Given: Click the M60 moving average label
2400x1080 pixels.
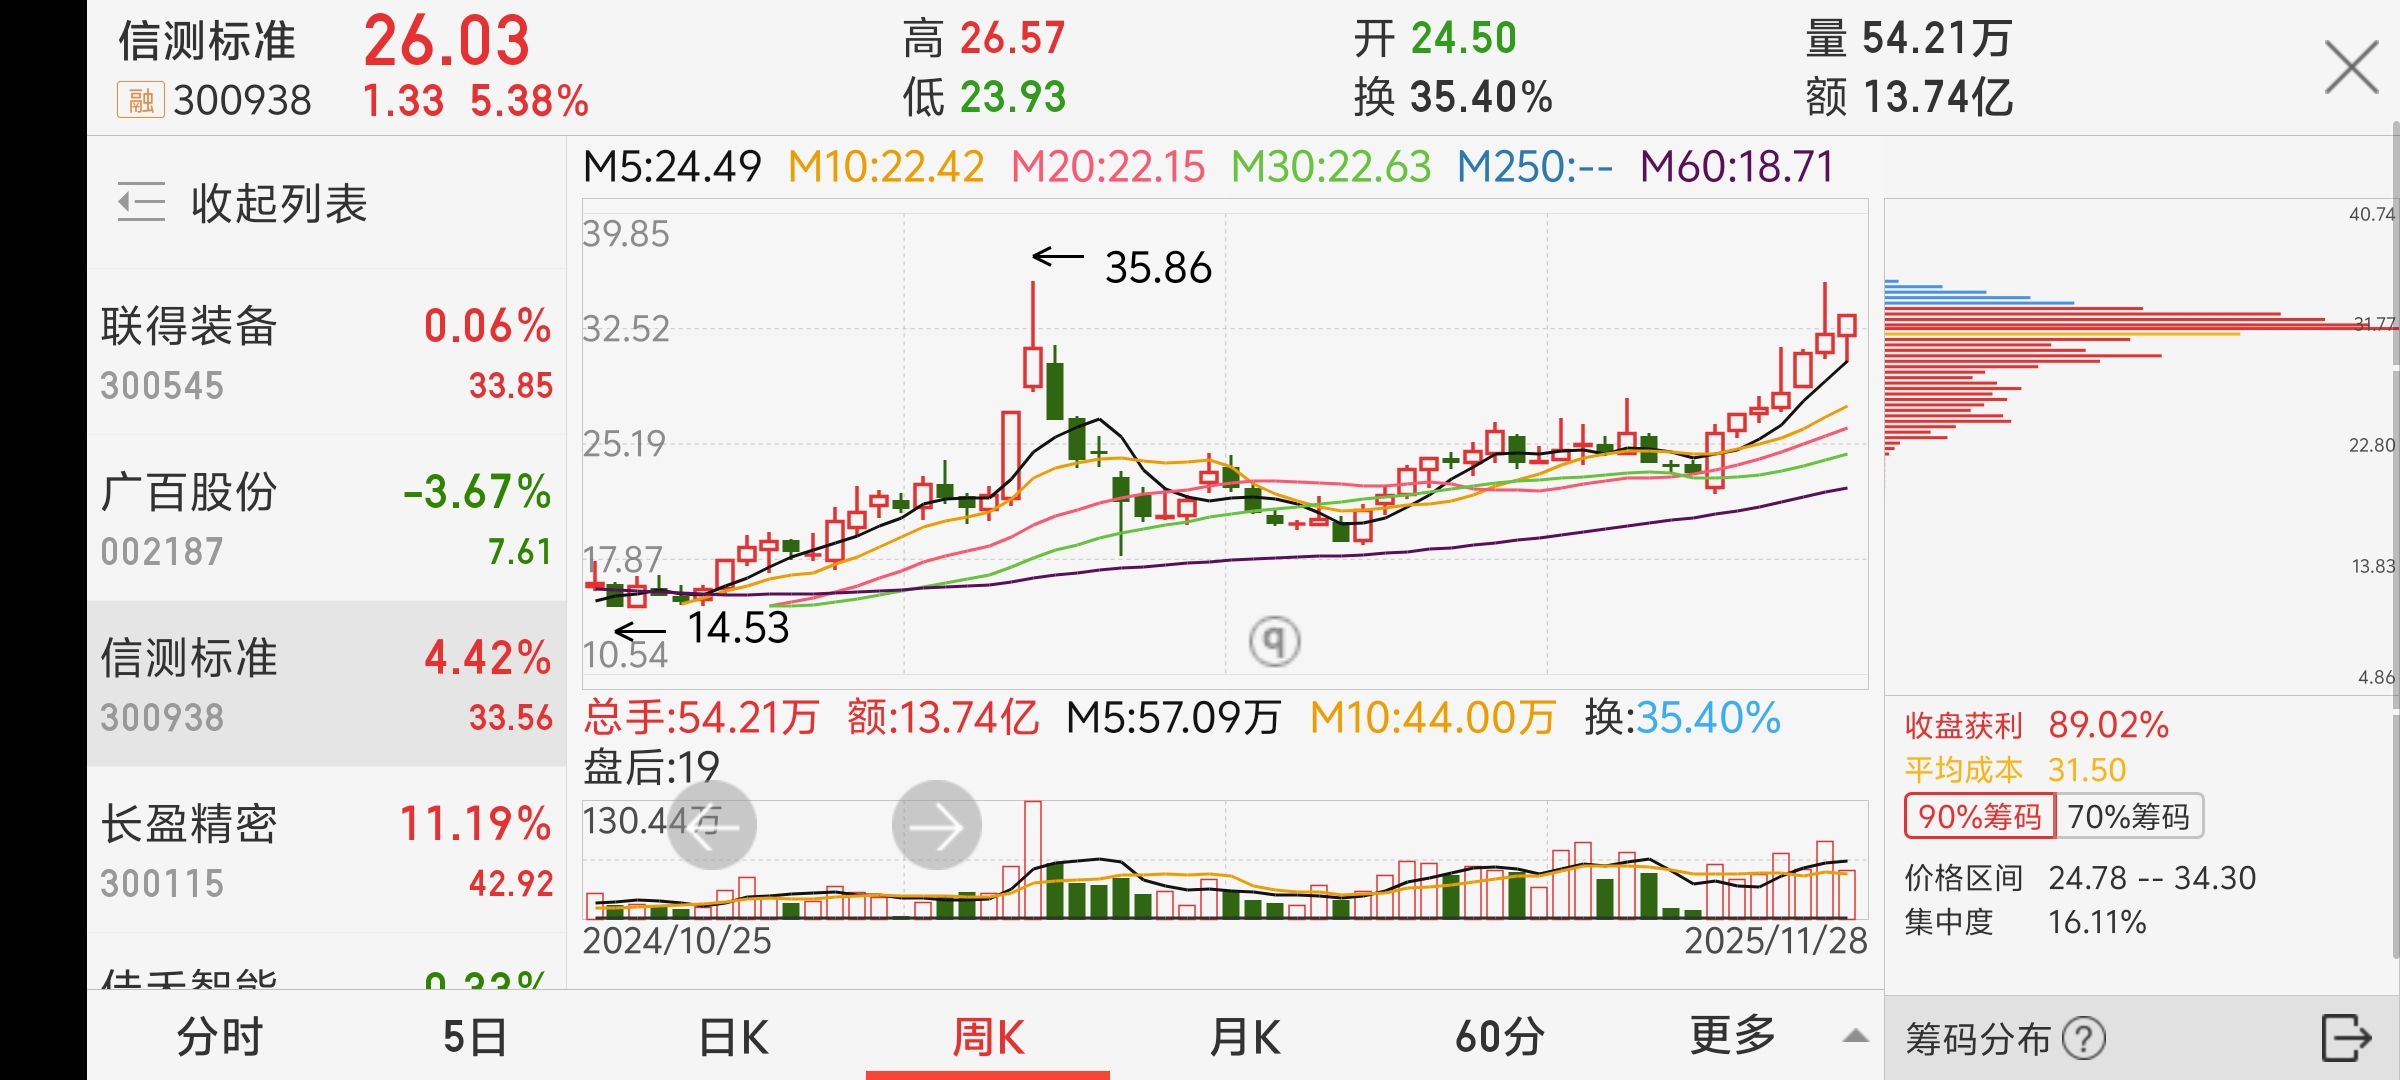Looking at the screenshot, I should coord(1736,166).
